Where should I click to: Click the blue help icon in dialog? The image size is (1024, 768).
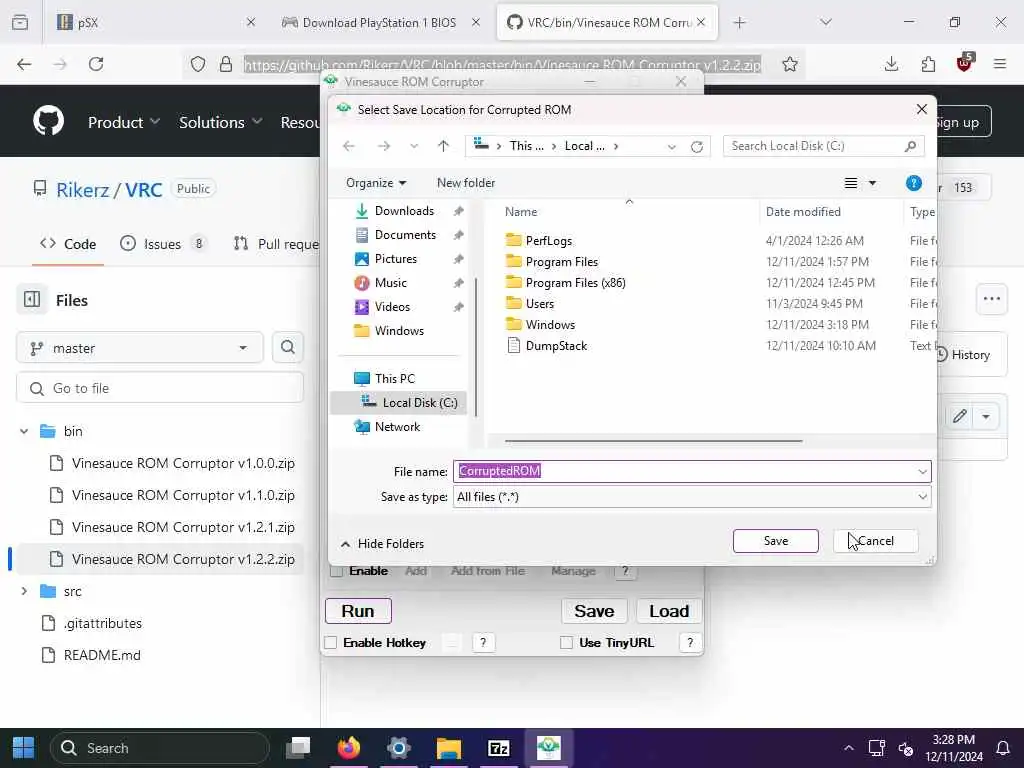coord(913,183)
